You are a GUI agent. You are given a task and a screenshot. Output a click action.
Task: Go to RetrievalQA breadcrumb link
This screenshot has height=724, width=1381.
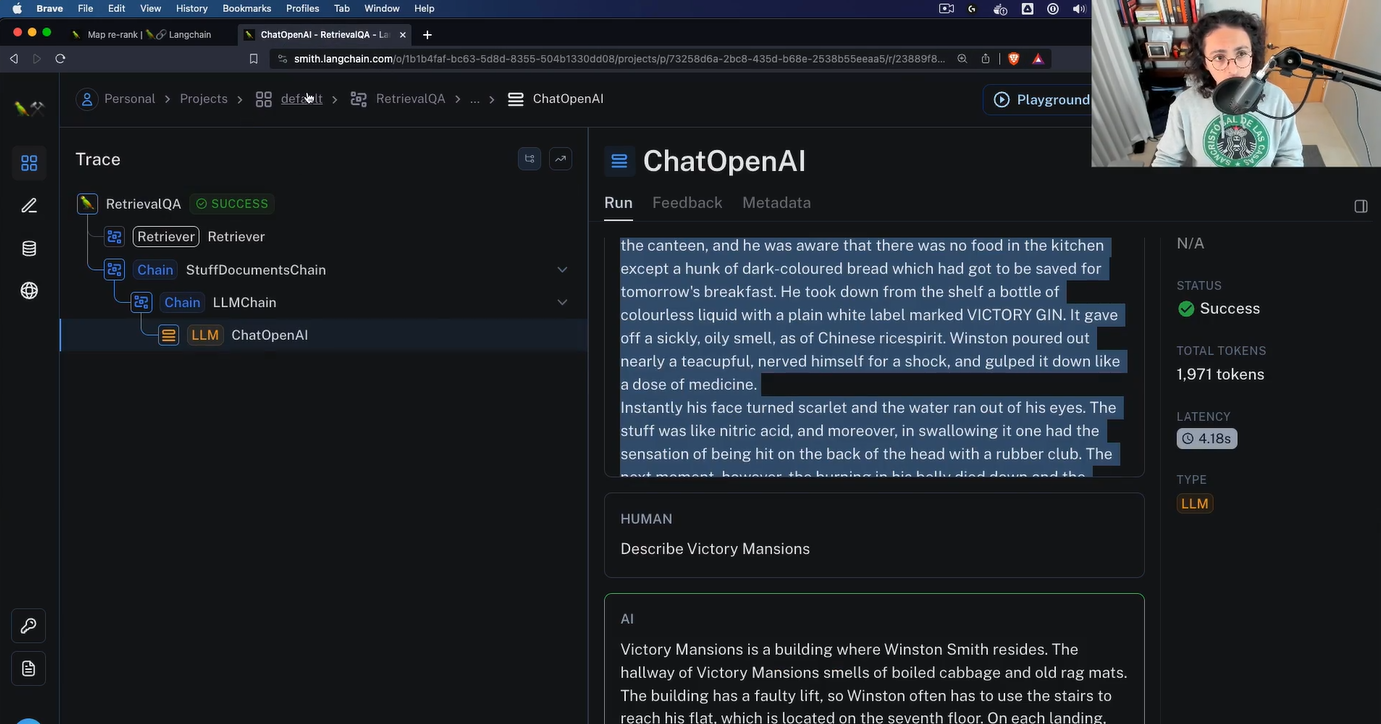click(x=410, y=99)
